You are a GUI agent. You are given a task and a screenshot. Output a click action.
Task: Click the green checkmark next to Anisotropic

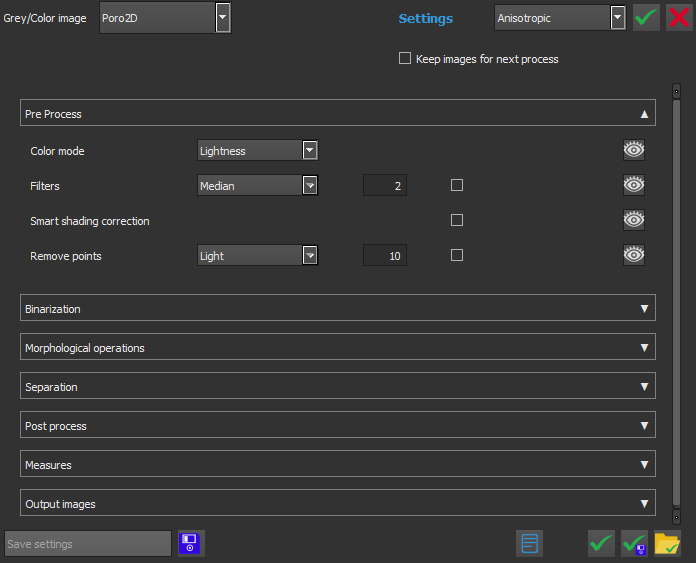tap(646, 18)
